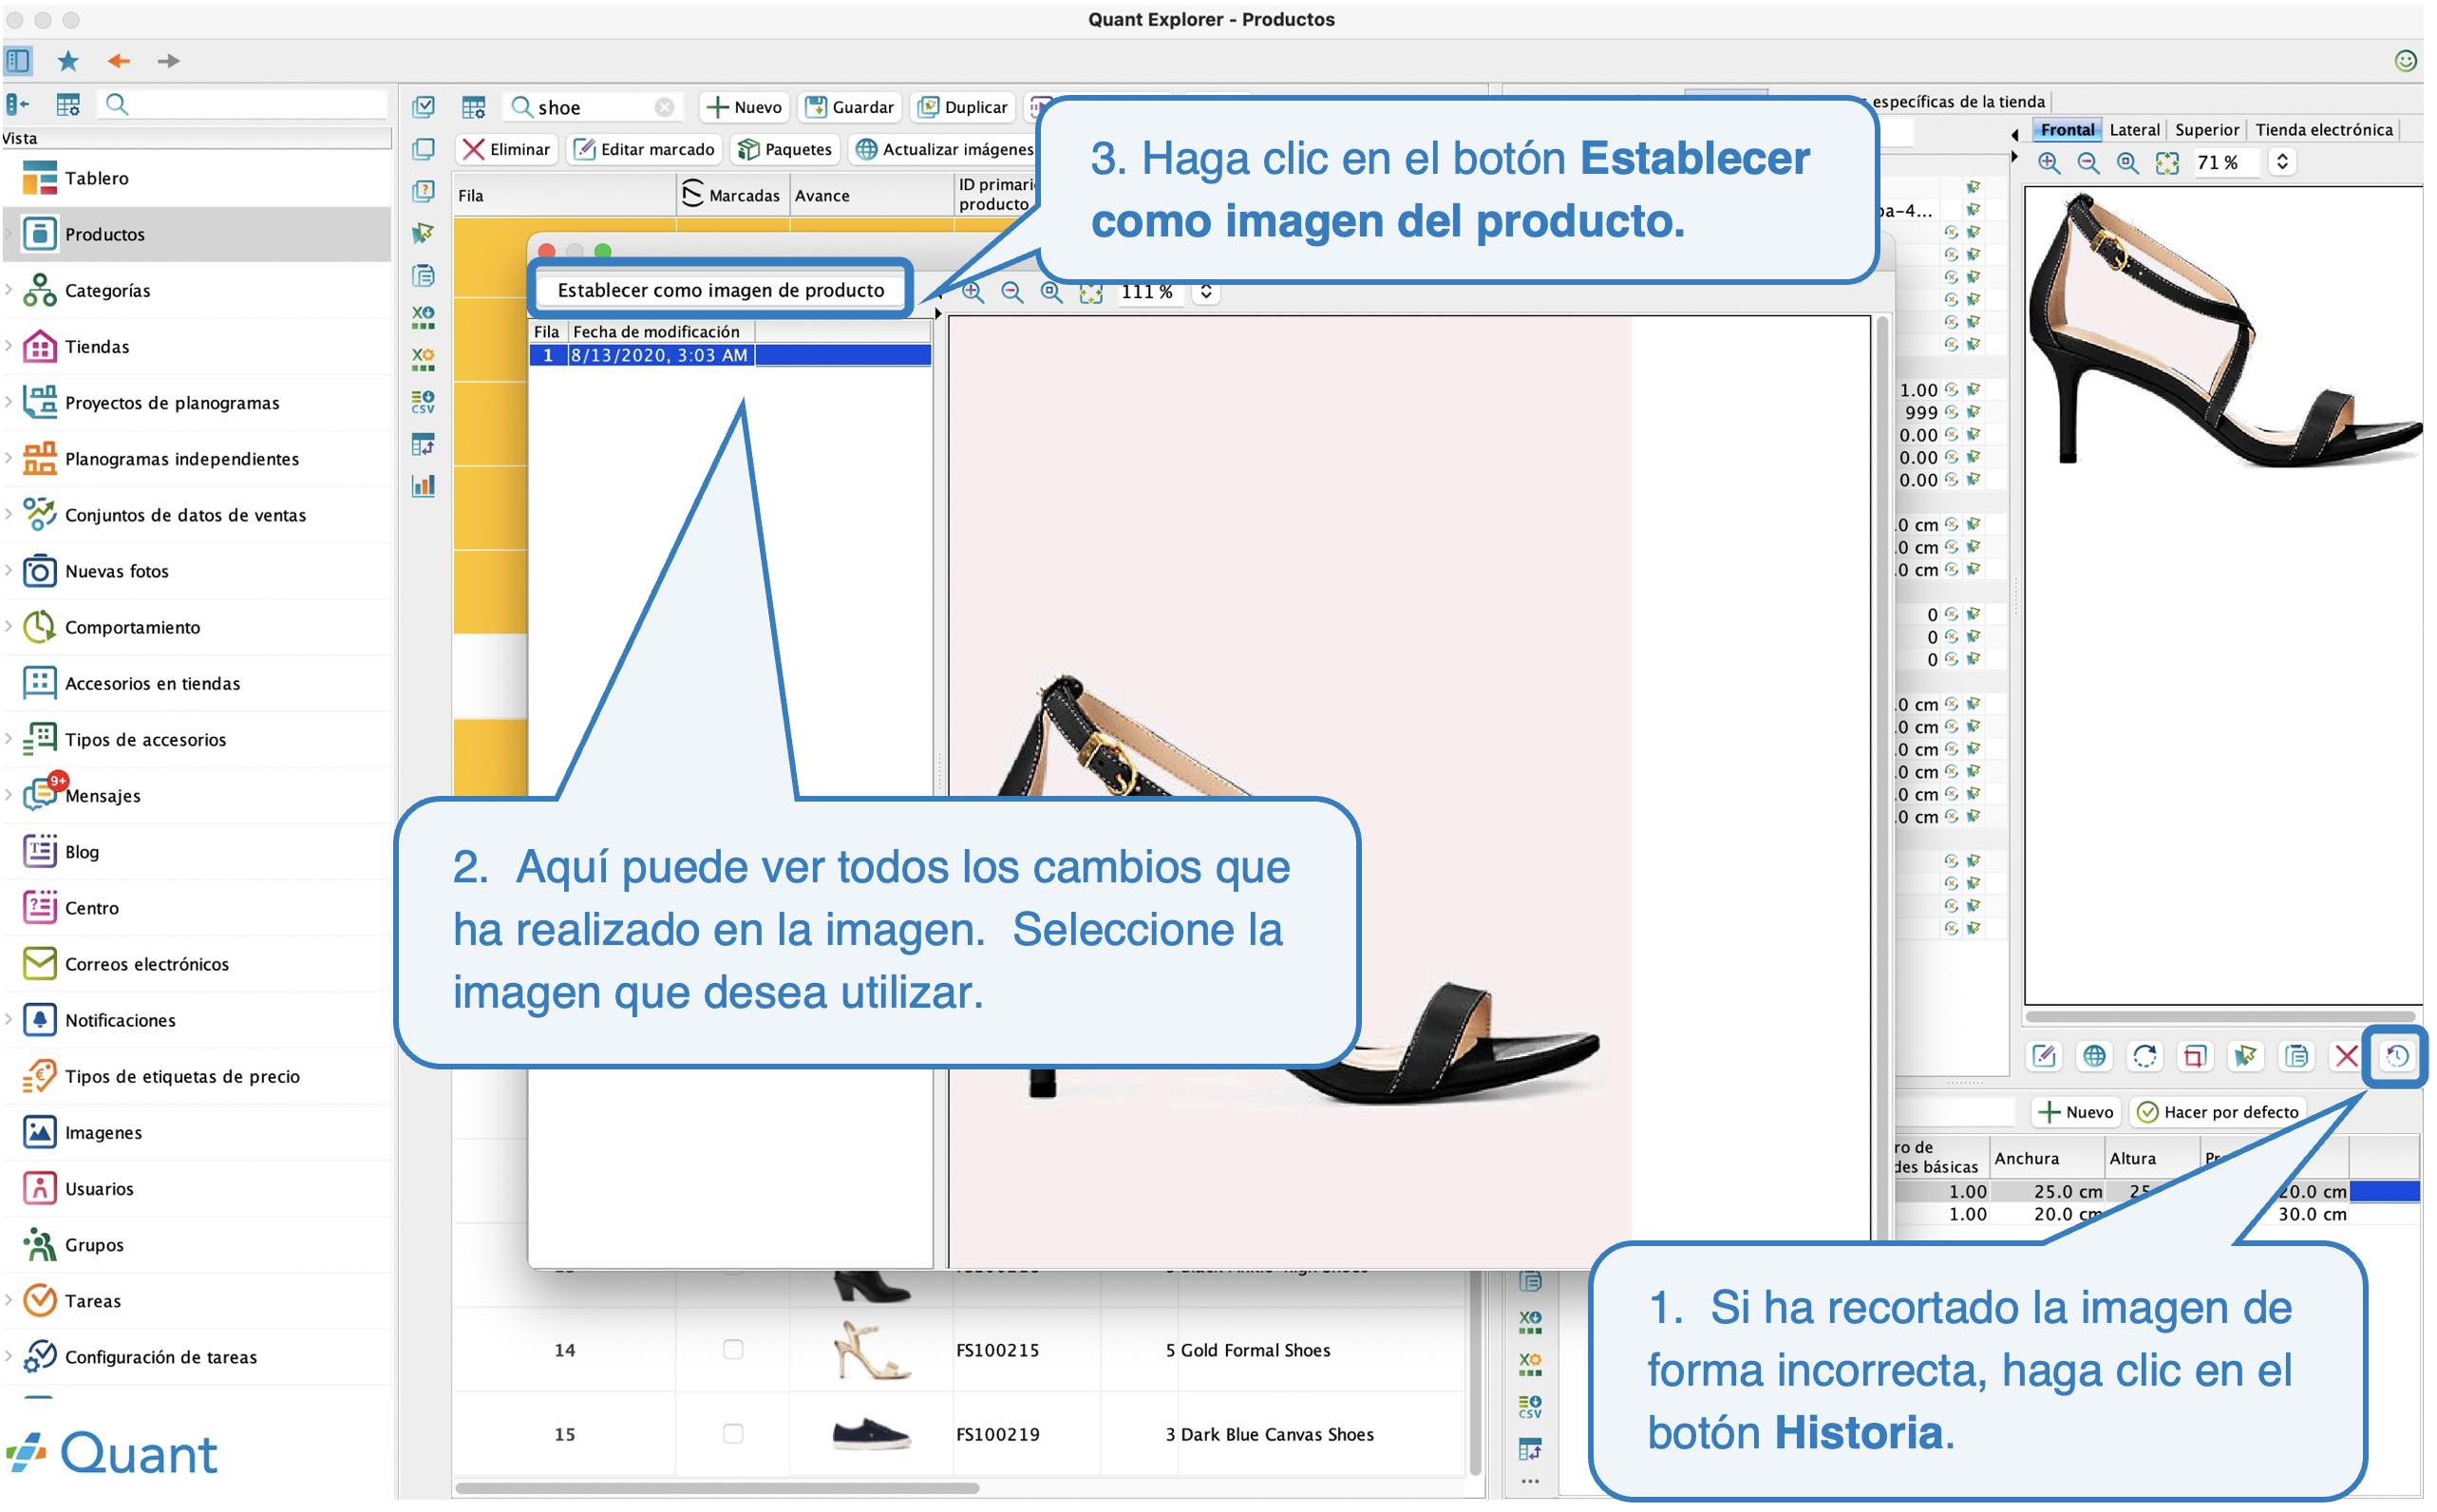Click the Hacer por defecto button
The height and width of the screenshot is (1512, 2437).
click(x=2217, y=1111)
